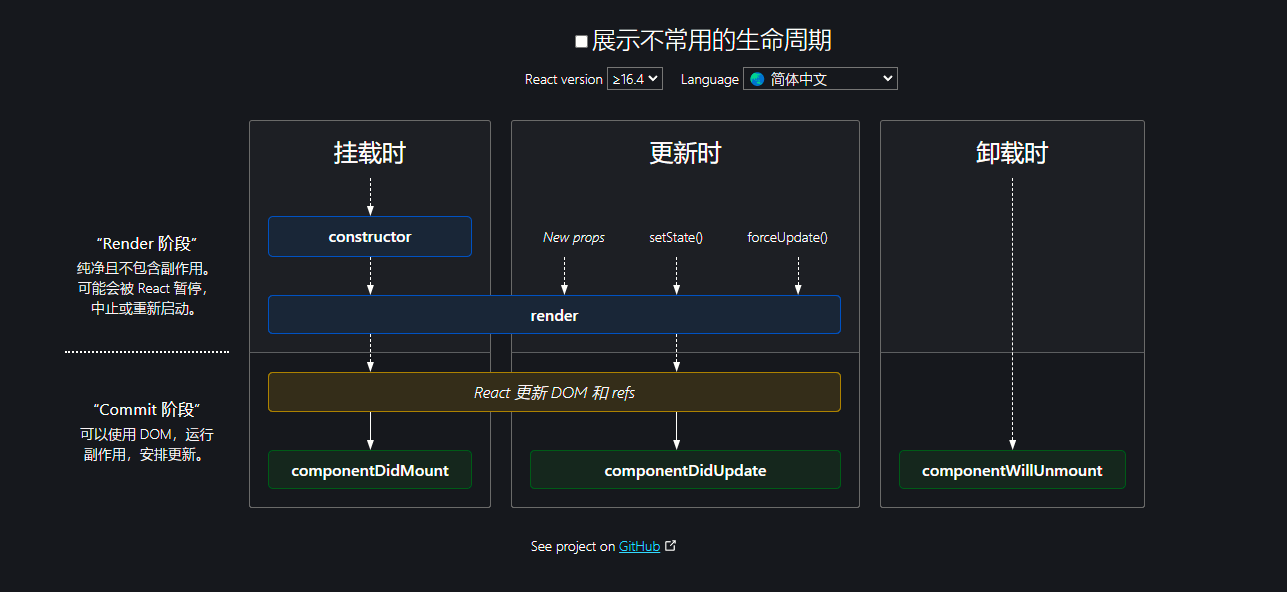Open the GitHub project link
Screen dimensions: 1287x592
639,547
